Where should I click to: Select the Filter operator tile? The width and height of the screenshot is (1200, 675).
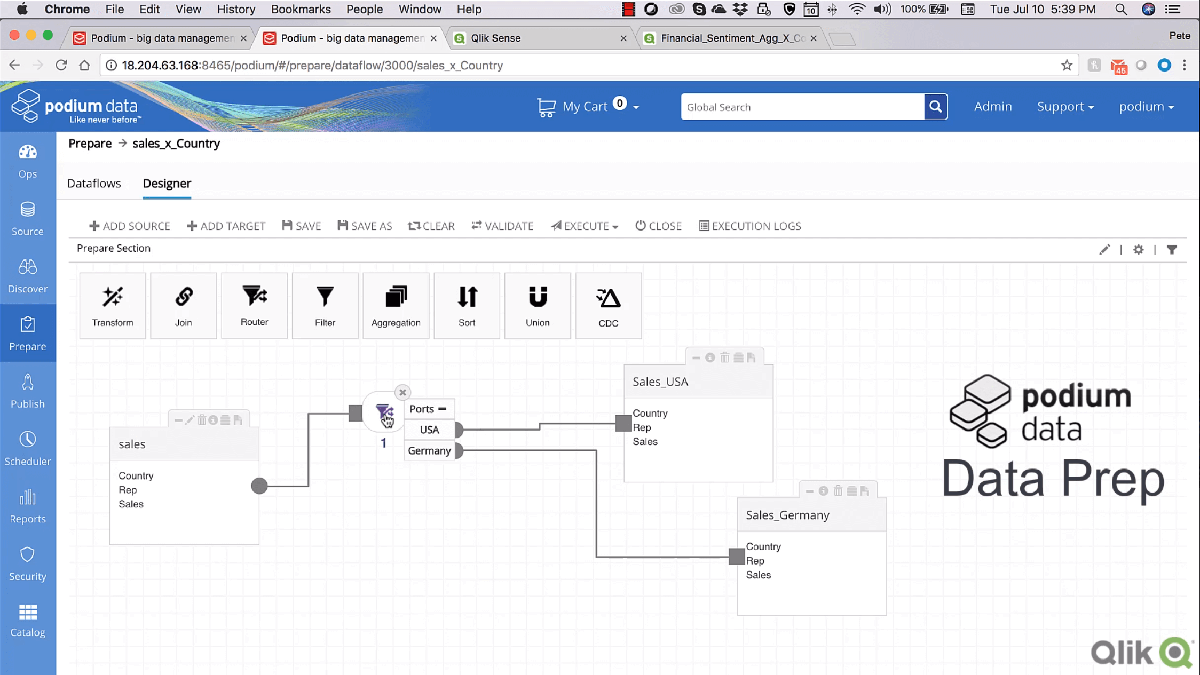coord(325,306)
